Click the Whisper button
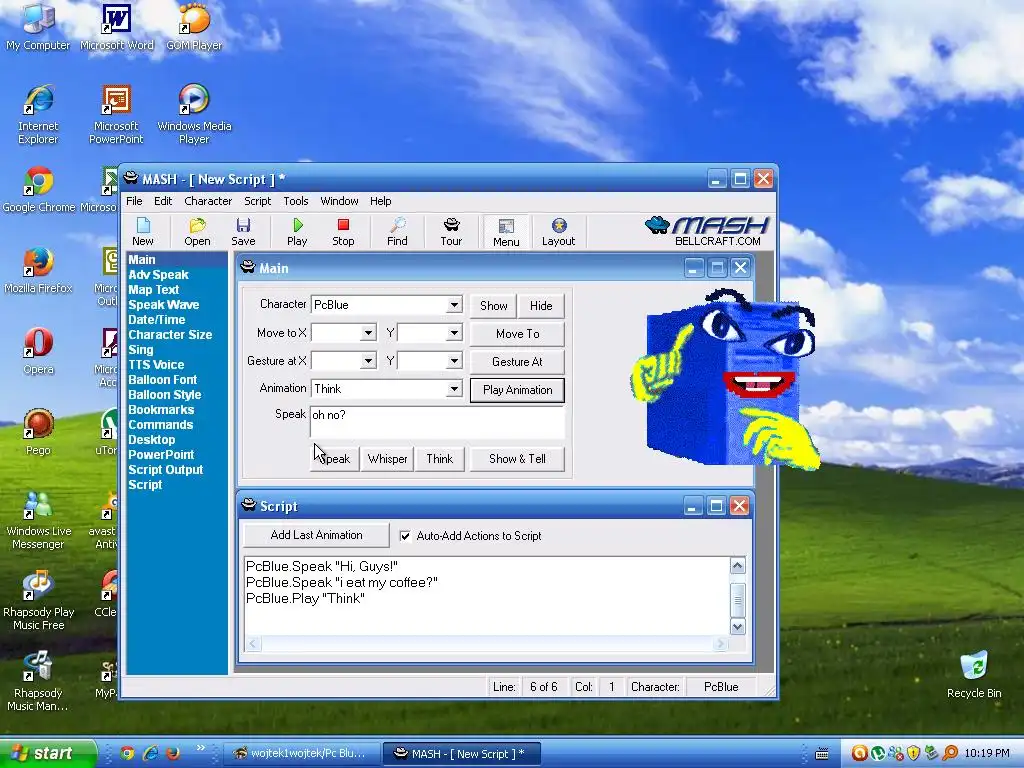This screenshot has width=1024, height=768. [x=387, y=459]
